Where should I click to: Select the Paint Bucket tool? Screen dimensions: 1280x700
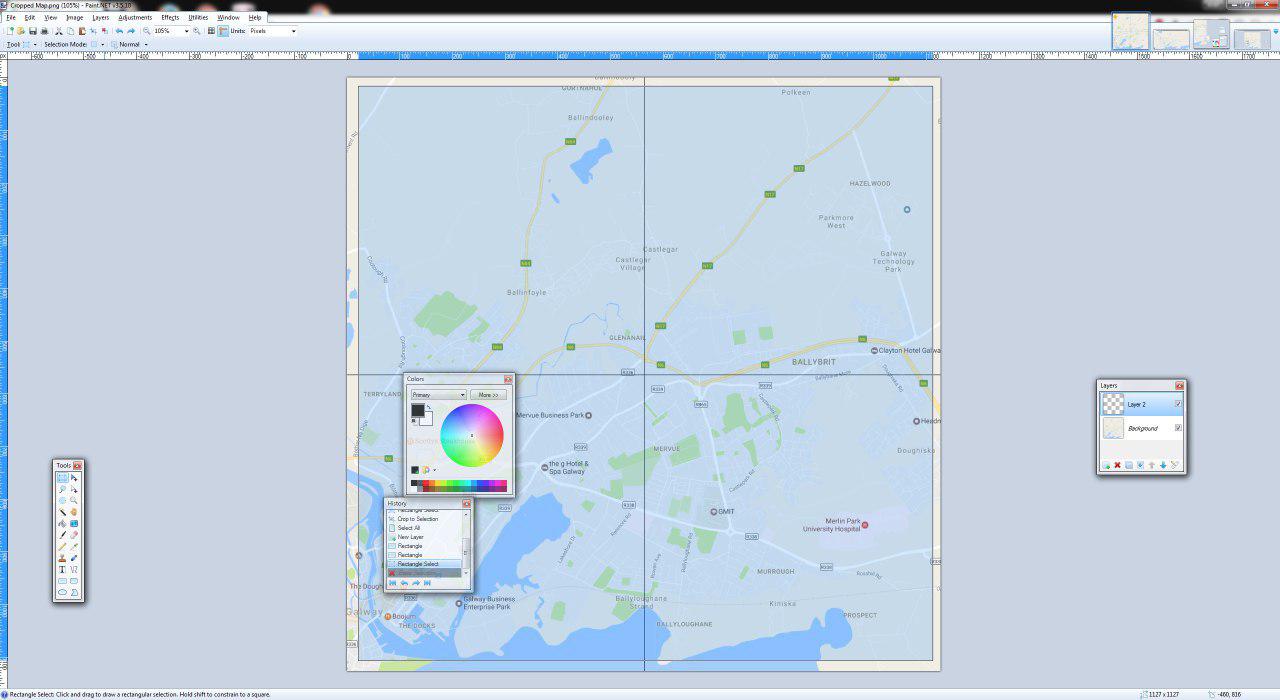click(63, 524)
